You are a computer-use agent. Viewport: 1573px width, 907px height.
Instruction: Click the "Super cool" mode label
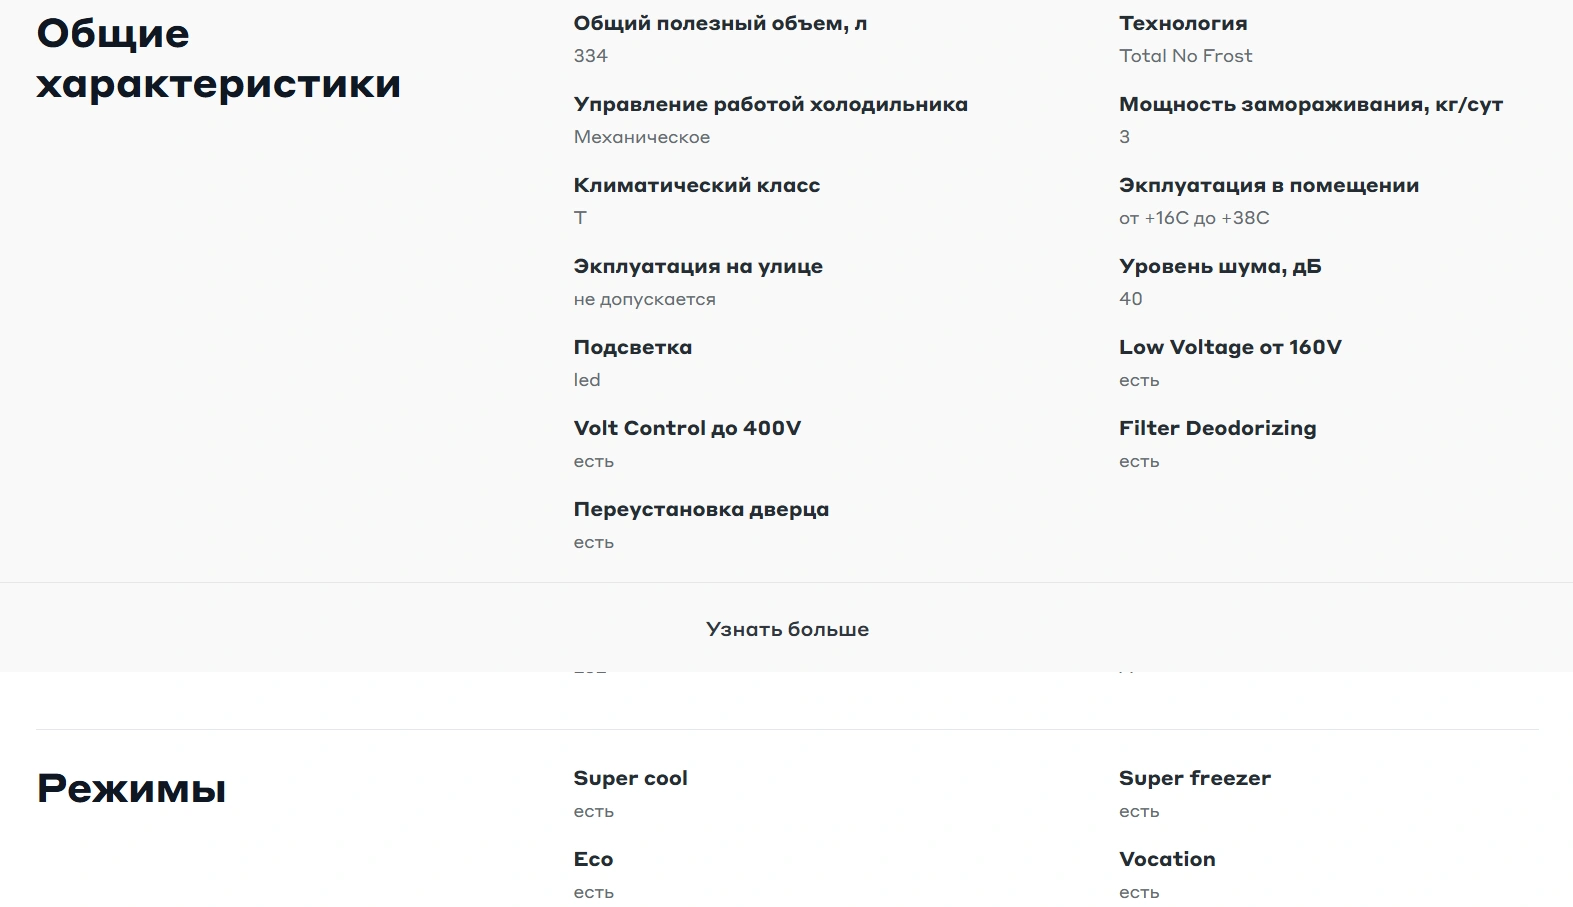[630, 778]
